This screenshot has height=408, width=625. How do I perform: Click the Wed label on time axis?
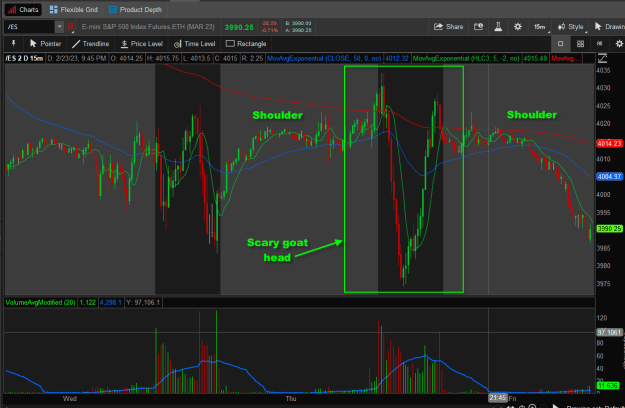(x=69, y=398)
